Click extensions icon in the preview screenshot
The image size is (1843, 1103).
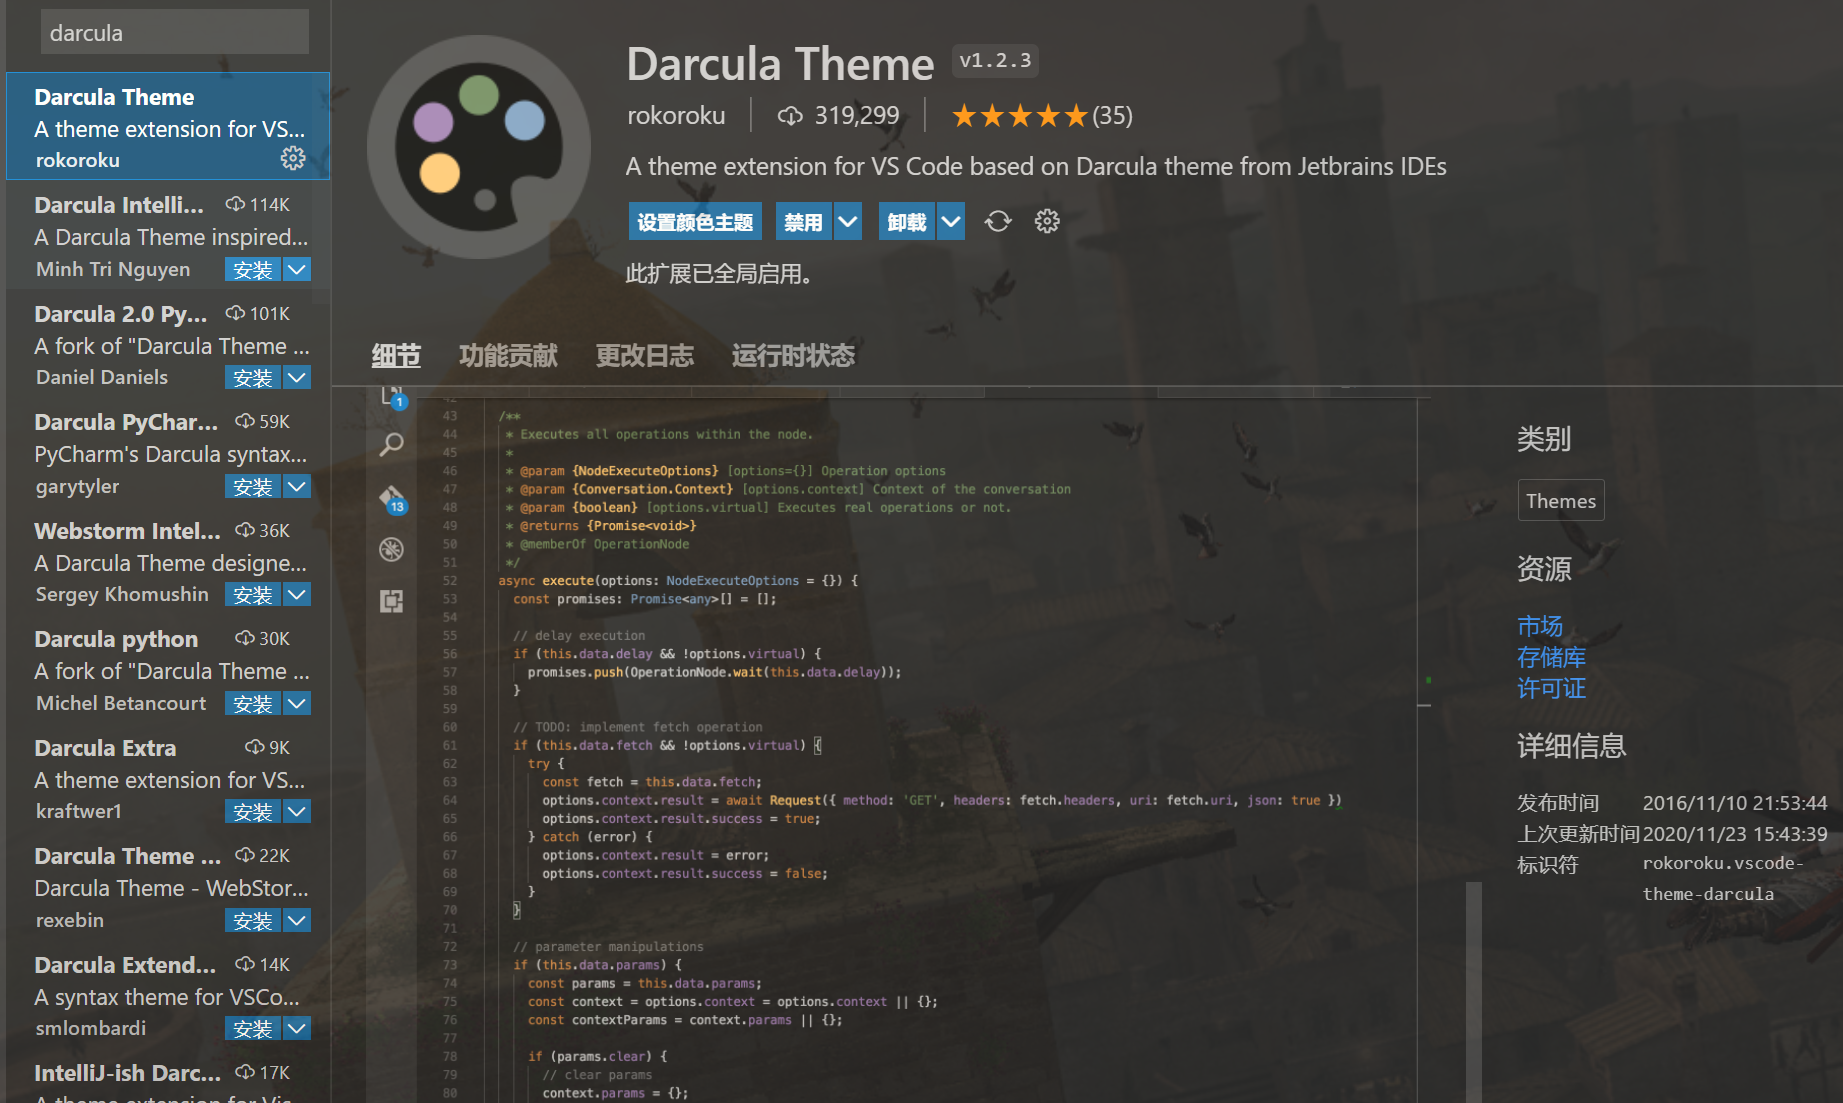[392, 601]
